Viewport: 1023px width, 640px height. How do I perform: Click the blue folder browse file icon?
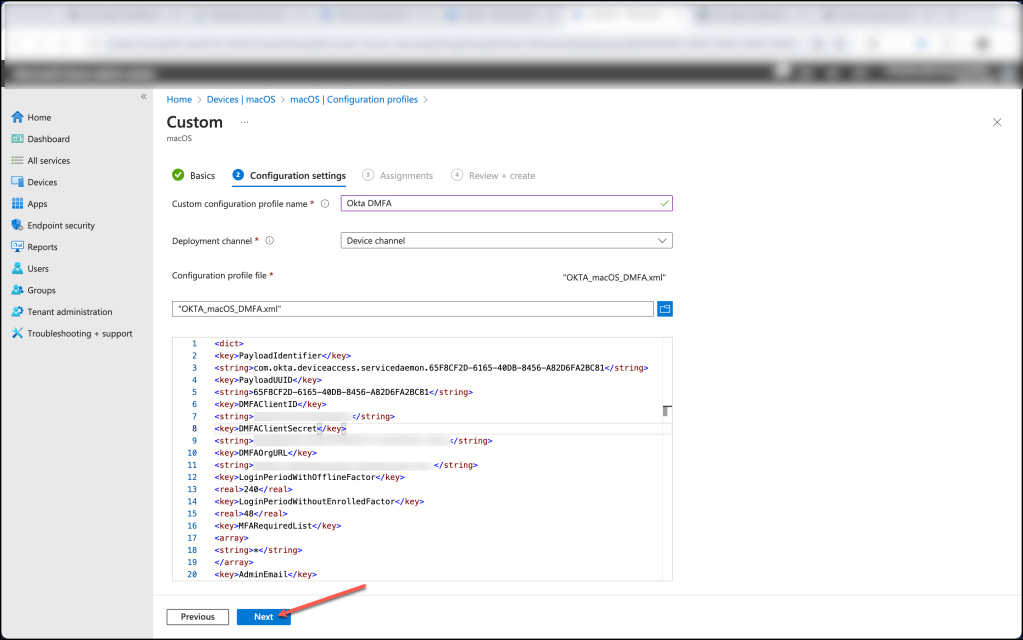[x=665, y=309]
